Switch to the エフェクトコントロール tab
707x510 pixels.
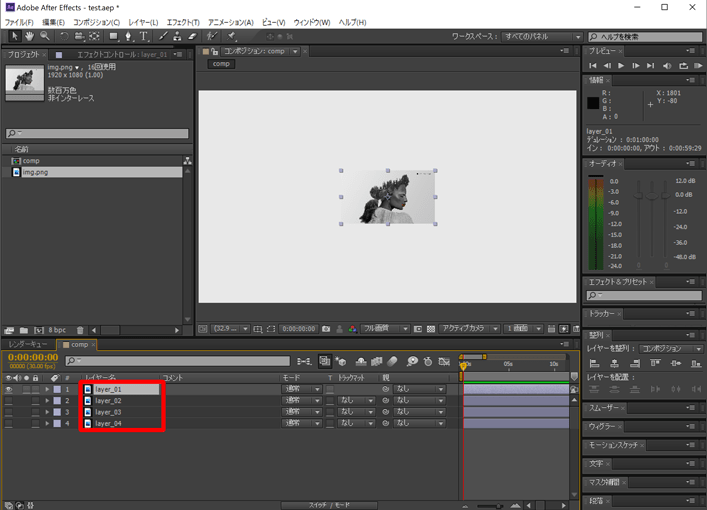pyautogui.click(x=122, y=55)
